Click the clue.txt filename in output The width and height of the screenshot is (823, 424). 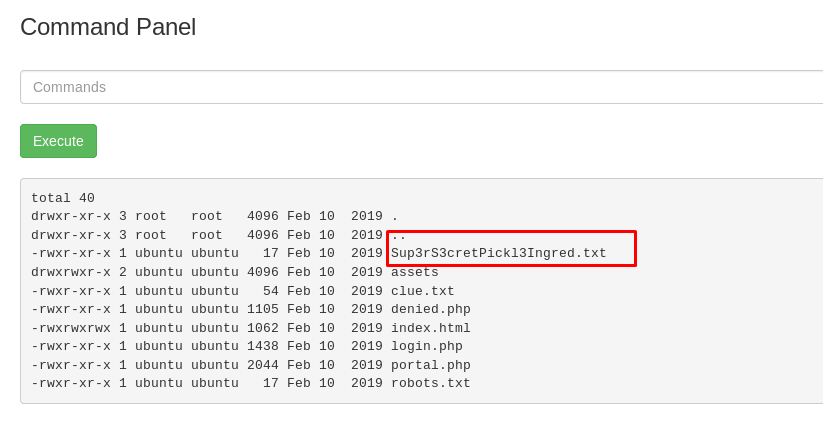click(x=423, y=291)
